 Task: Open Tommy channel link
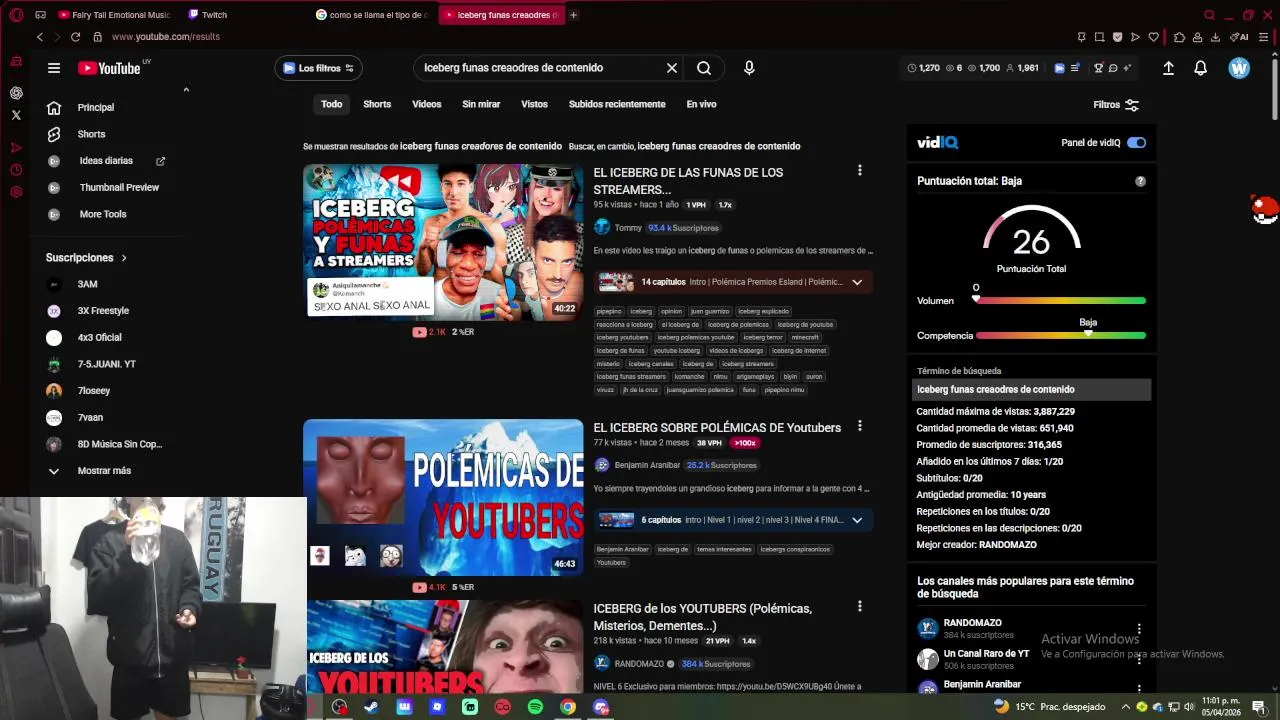click(x=628, y=228)
